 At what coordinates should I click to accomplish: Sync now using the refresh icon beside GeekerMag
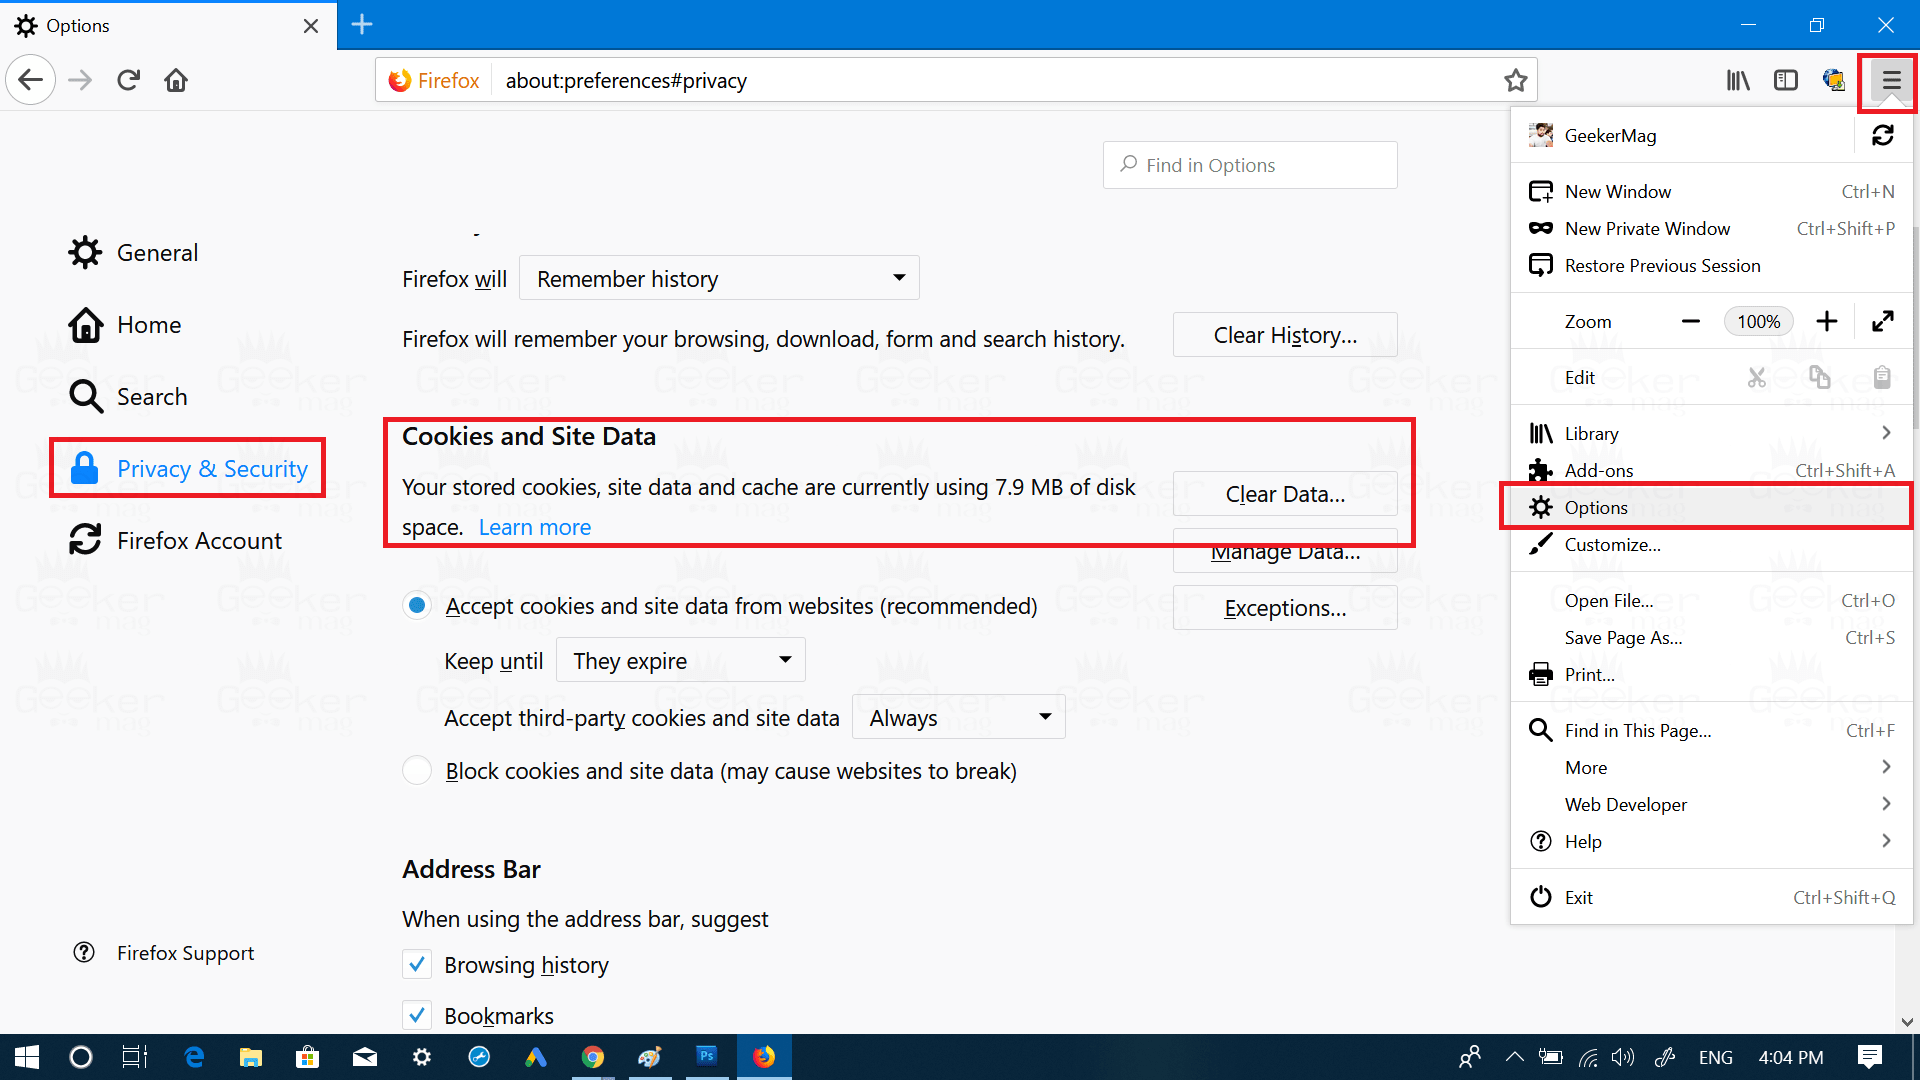1883,135
